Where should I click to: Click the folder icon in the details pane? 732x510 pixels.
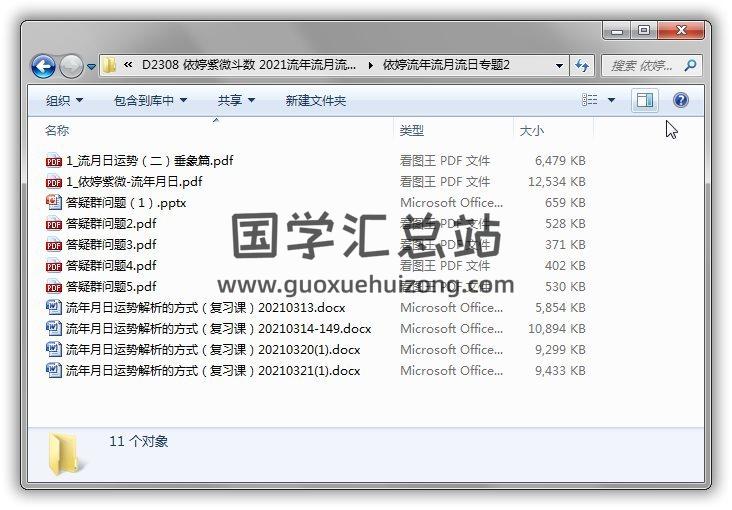click(x=64, y=454)
